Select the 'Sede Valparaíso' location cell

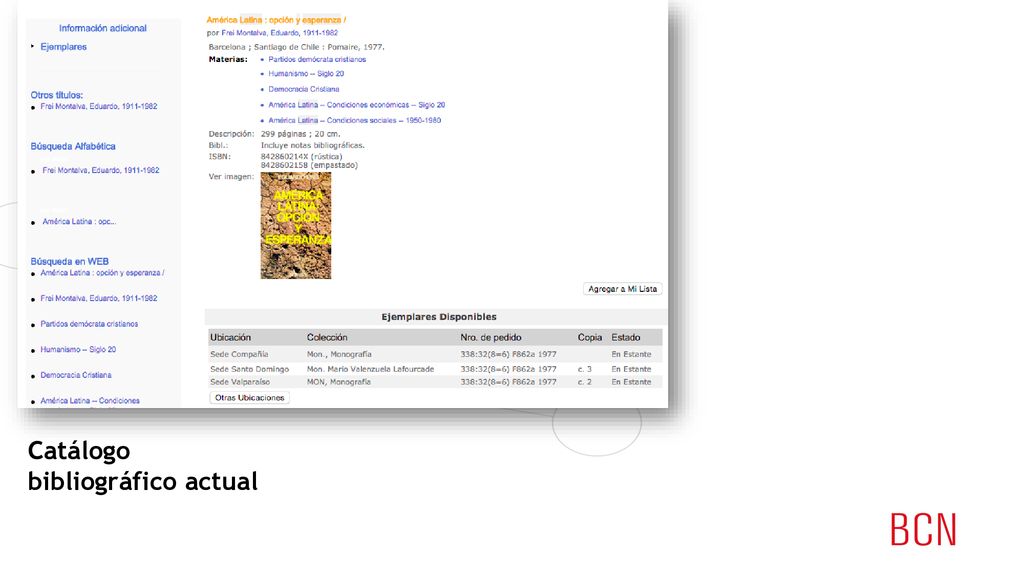(x=240, y=382)
